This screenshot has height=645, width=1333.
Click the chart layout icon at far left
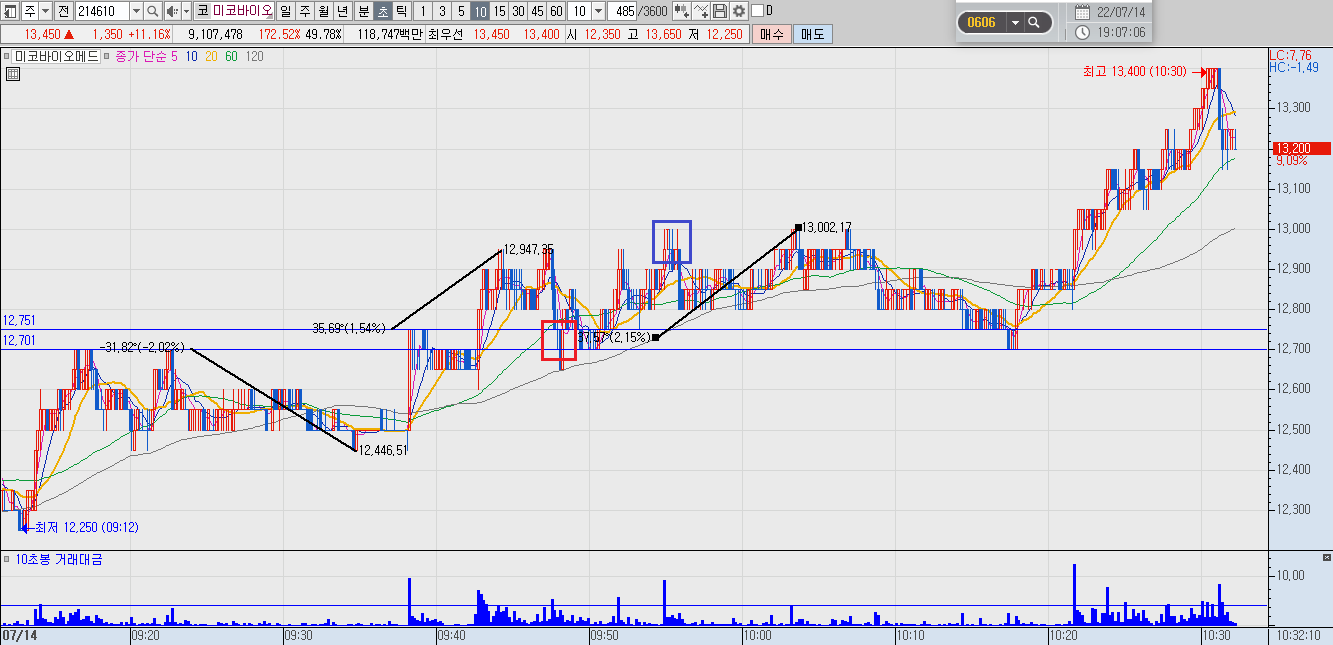[9, 11]
